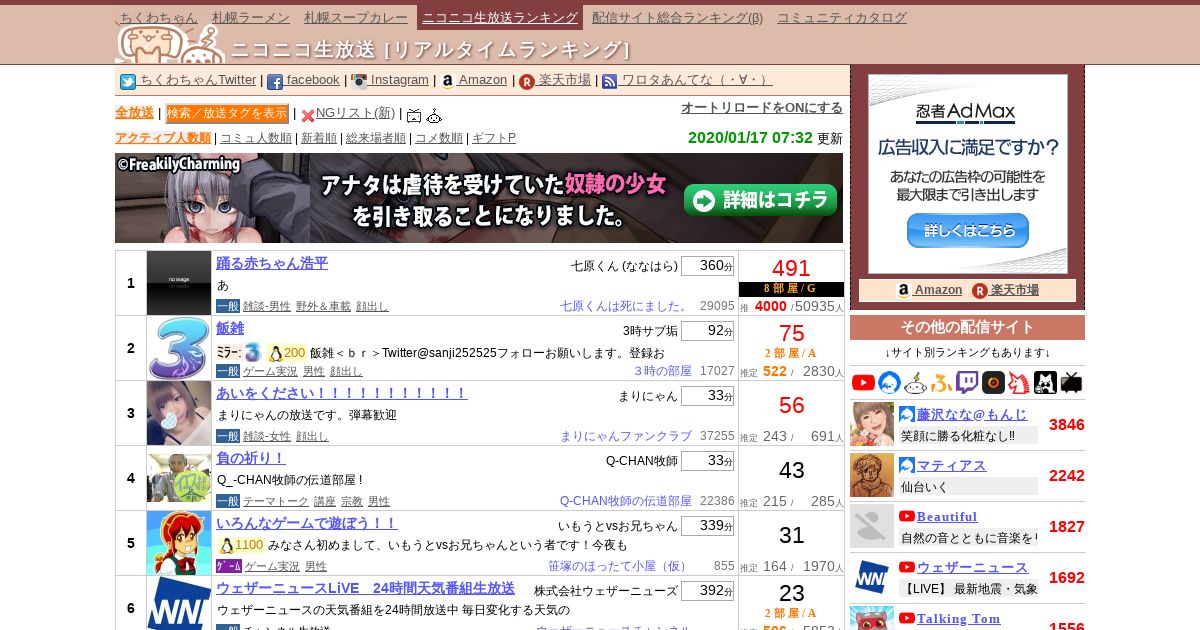Open the red unicorn site icon
Image resolution: width=1200 pixels, height=630 pixels.
pos(1019,382)
